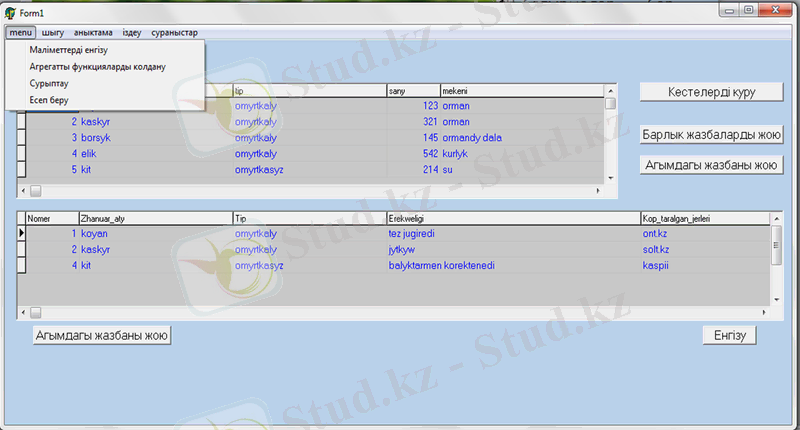This screenshot has width=800, height=430.
Task: Click bottom-left Ағымдағы жазбаны жою button
Action: tap(102, 335)
